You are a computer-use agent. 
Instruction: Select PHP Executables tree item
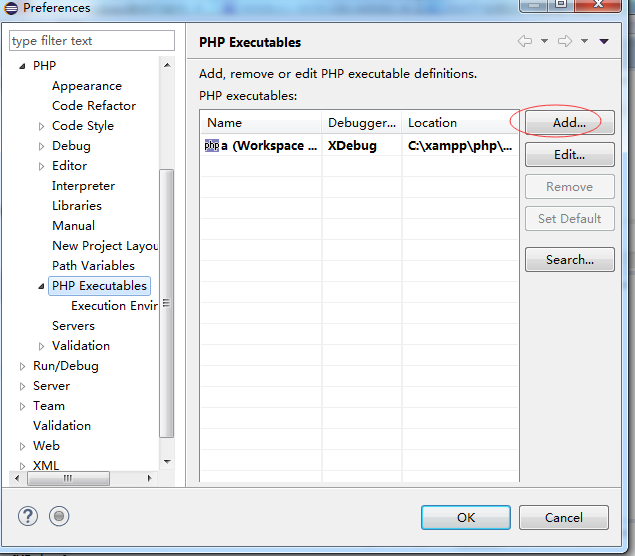pos(99,286)
